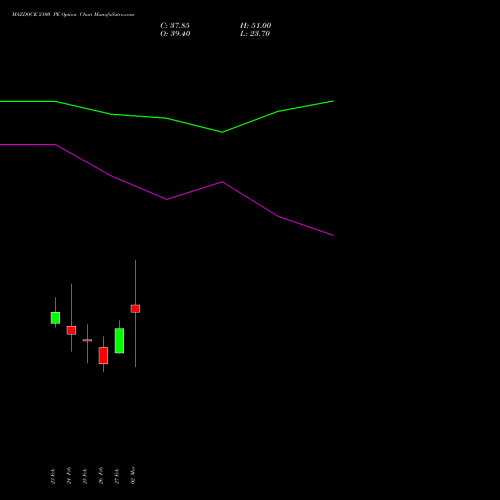Click the green indicator line
The width and height of the screenshot is (500, 500).
click(167, 118)
